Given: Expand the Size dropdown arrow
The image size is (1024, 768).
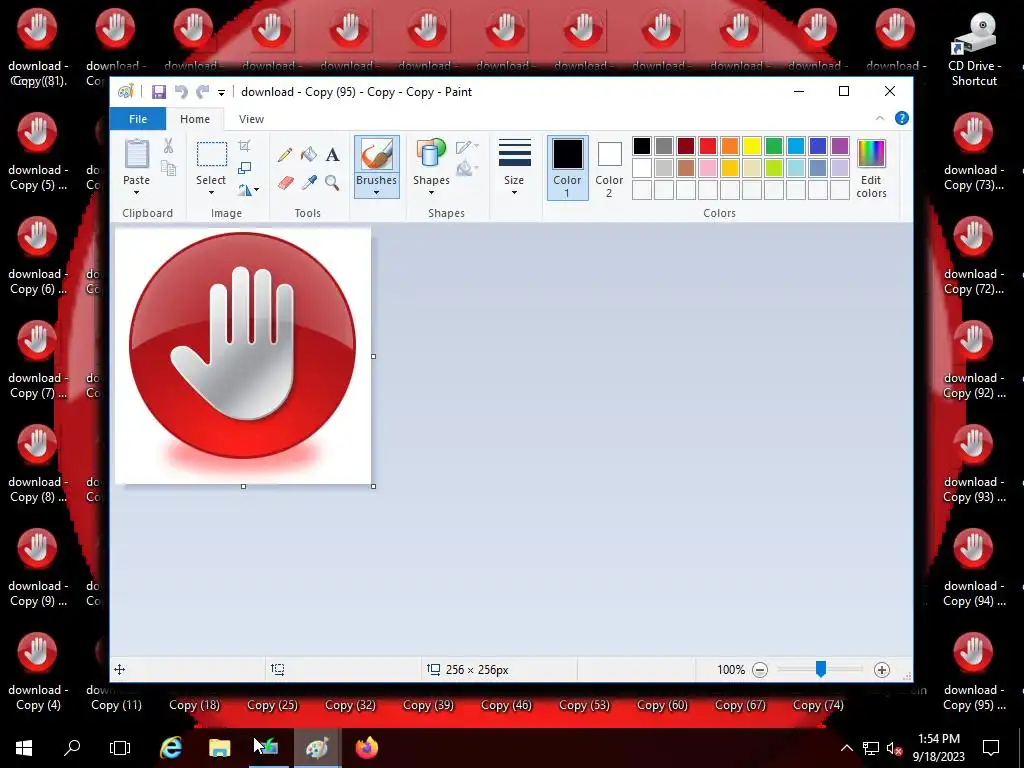Looking at the screenshot, I should pyautogui.click(x=514, y=193).
